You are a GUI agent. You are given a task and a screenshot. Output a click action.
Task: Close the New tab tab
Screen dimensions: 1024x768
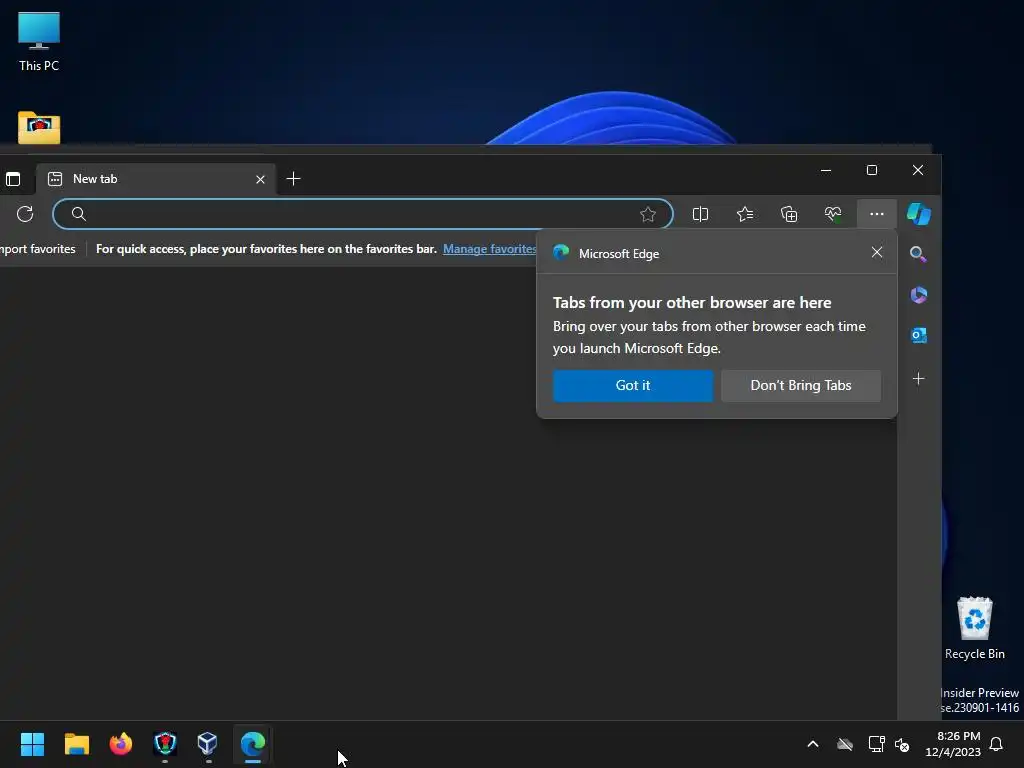pyautogui.click(x=260, y=180)
